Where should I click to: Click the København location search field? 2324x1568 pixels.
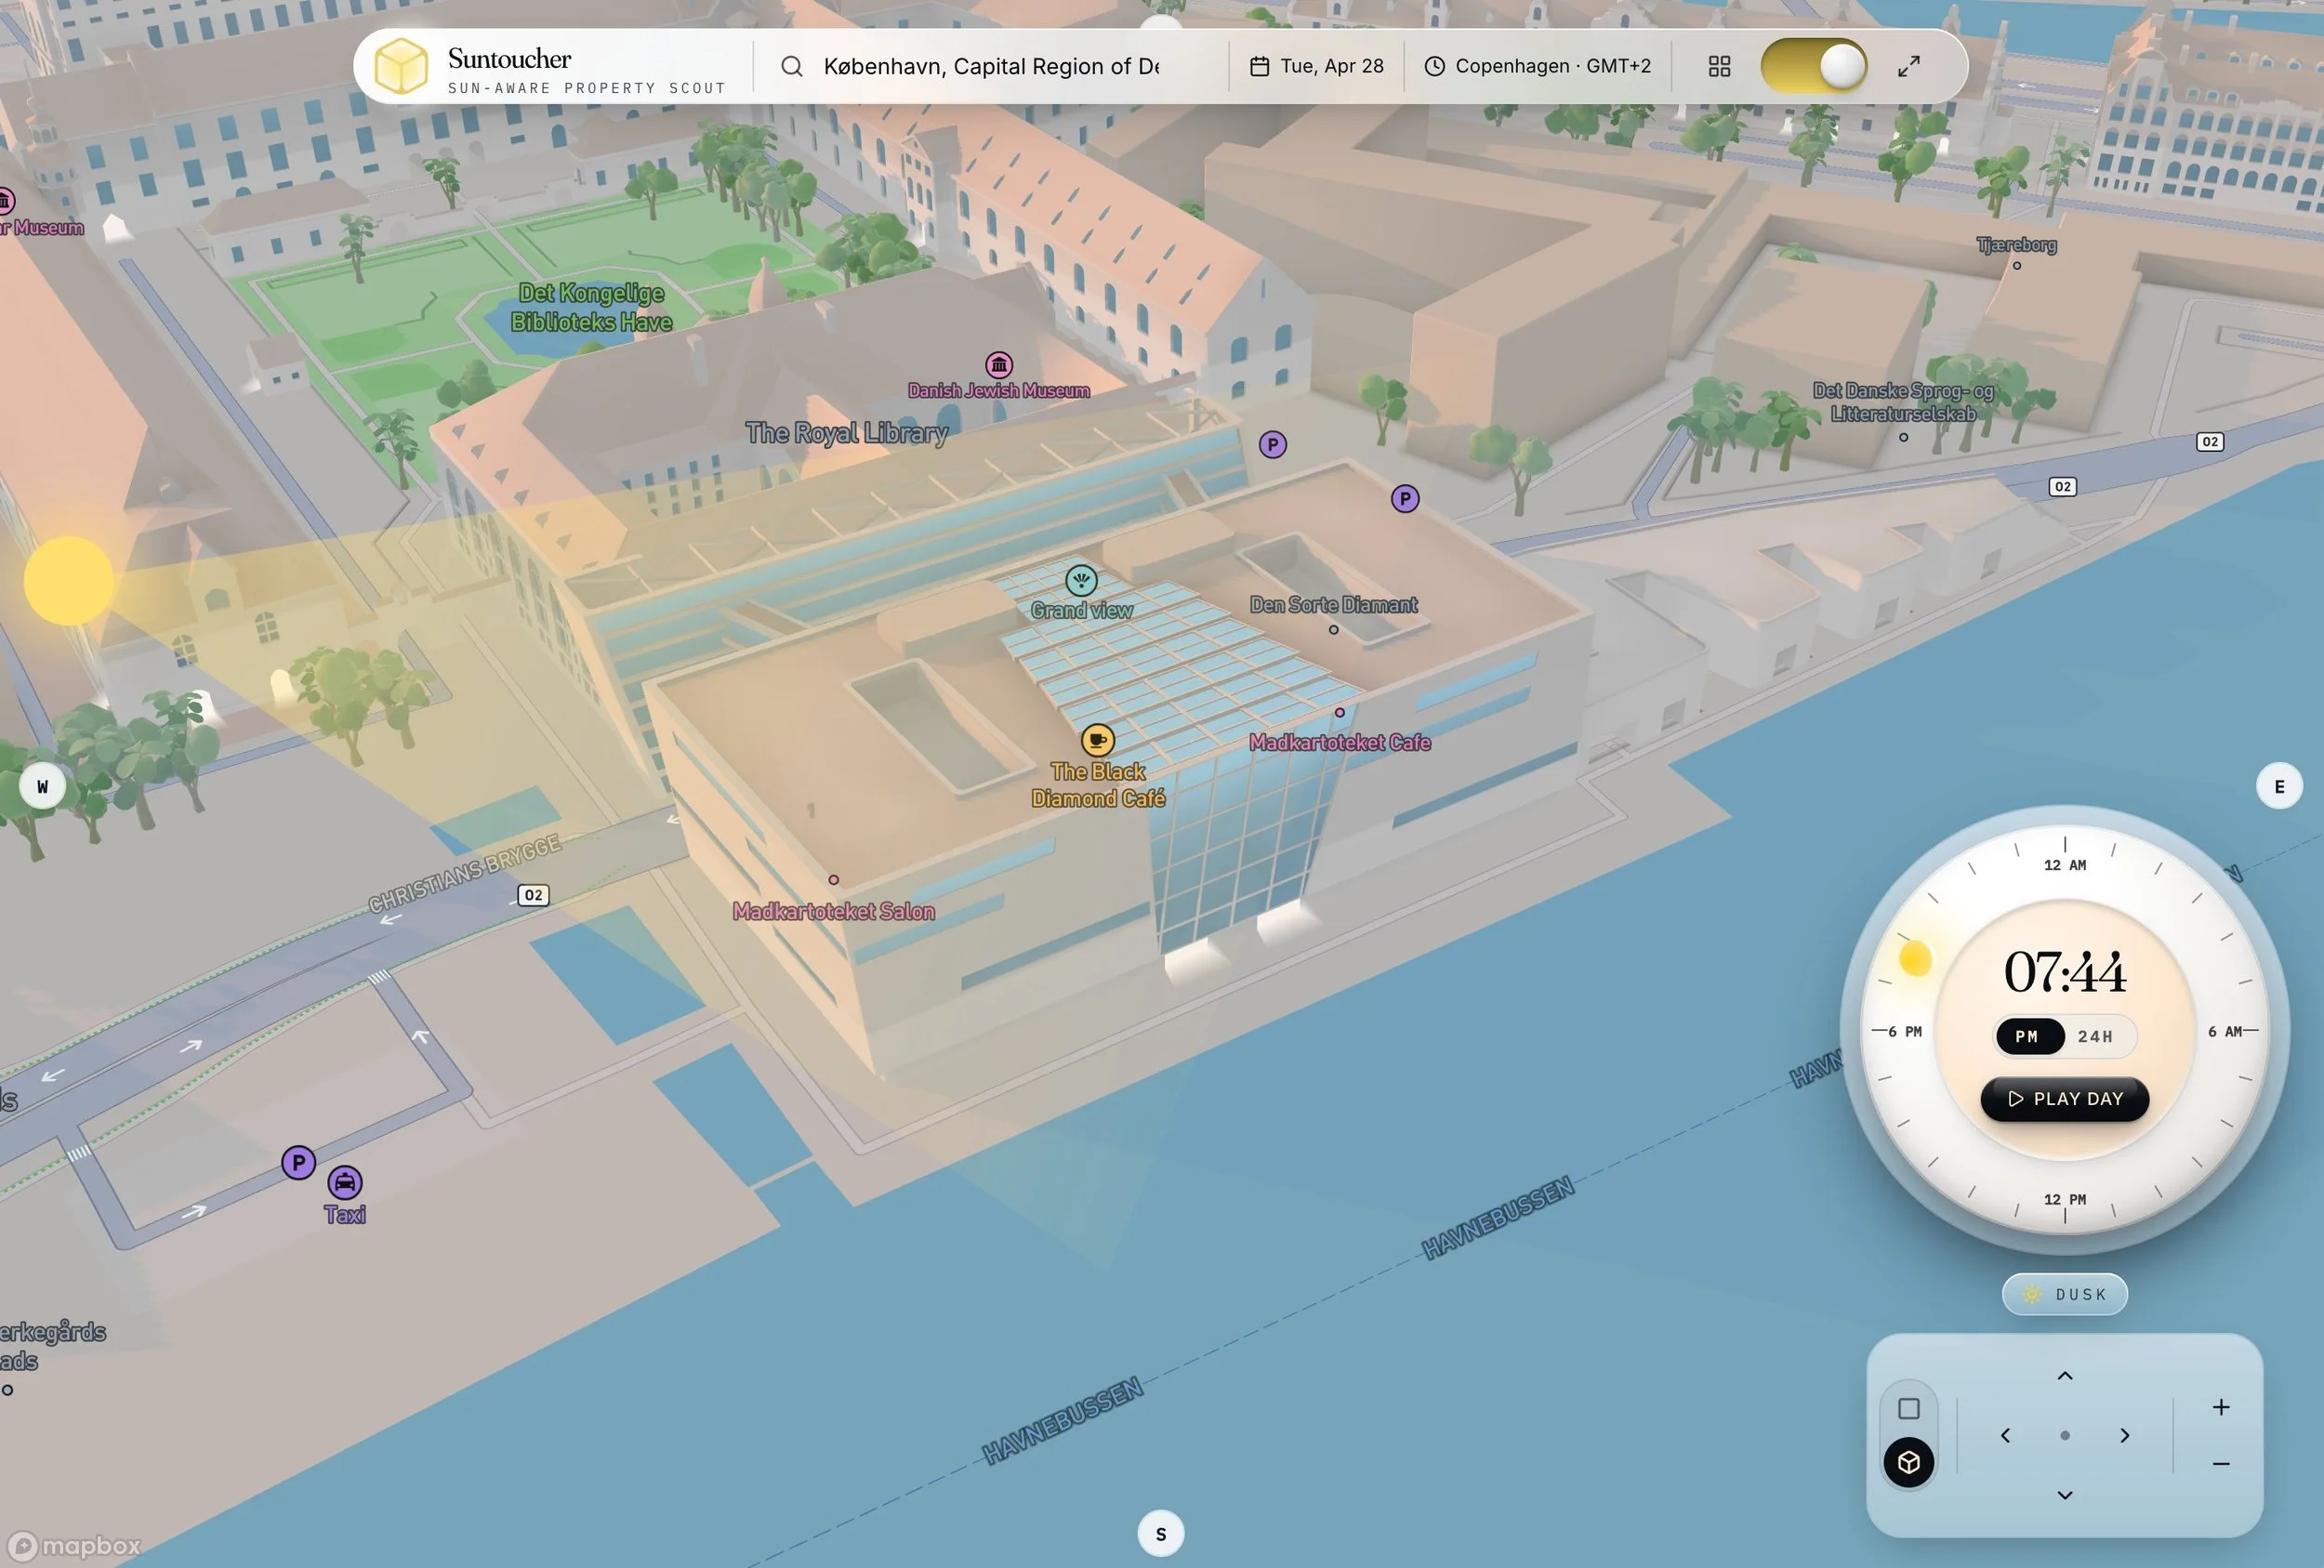coord(990,66)
